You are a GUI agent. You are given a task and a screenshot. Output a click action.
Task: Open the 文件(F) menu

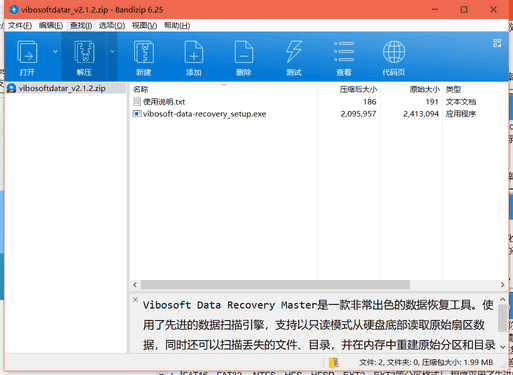[x=19, y=26]
